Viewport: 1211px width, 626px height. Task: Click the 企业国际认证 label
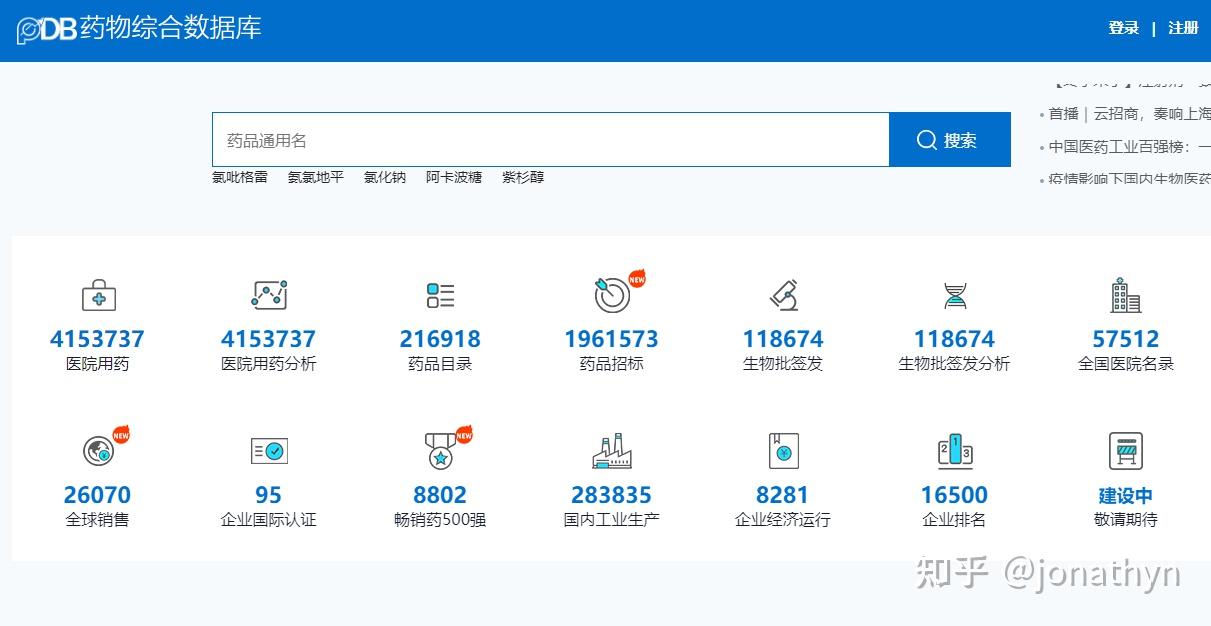[269, 520]
